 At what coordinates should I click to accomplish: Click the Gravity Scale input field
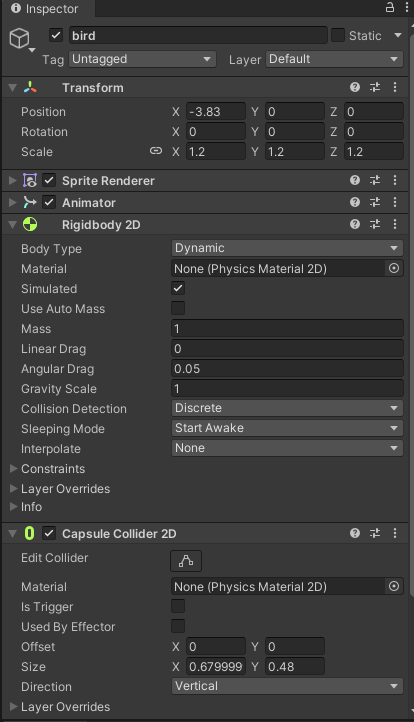pos(287,389)
